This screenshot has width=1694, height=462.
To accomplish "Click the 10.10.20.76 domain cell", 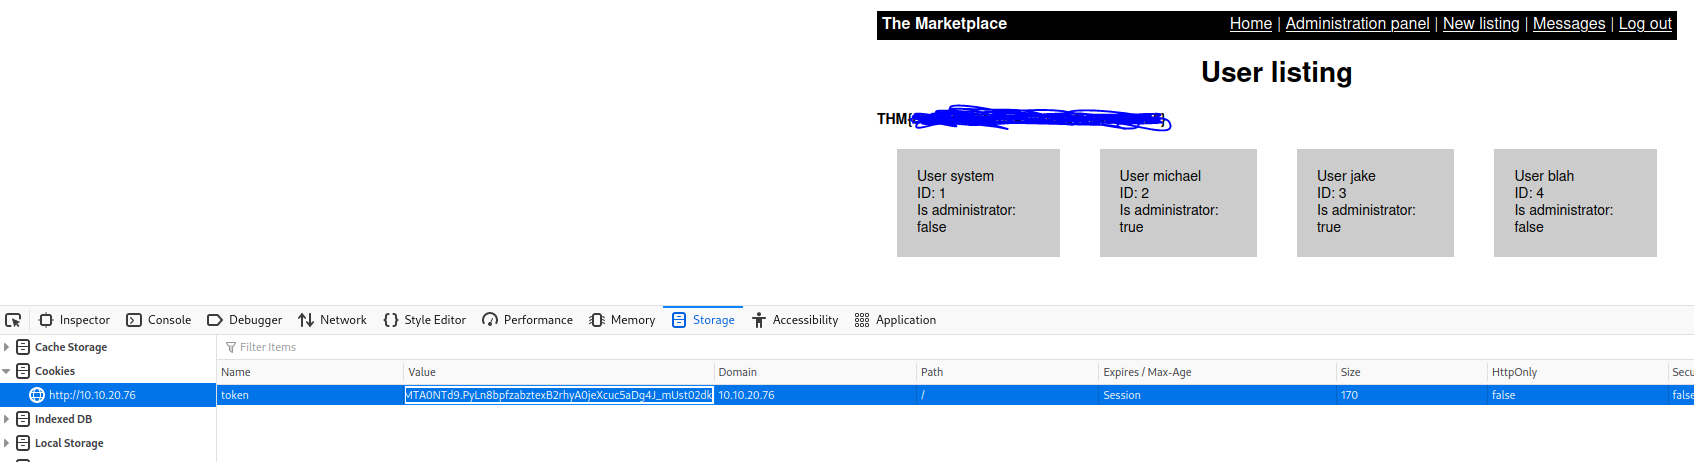I will pos(815,395).
